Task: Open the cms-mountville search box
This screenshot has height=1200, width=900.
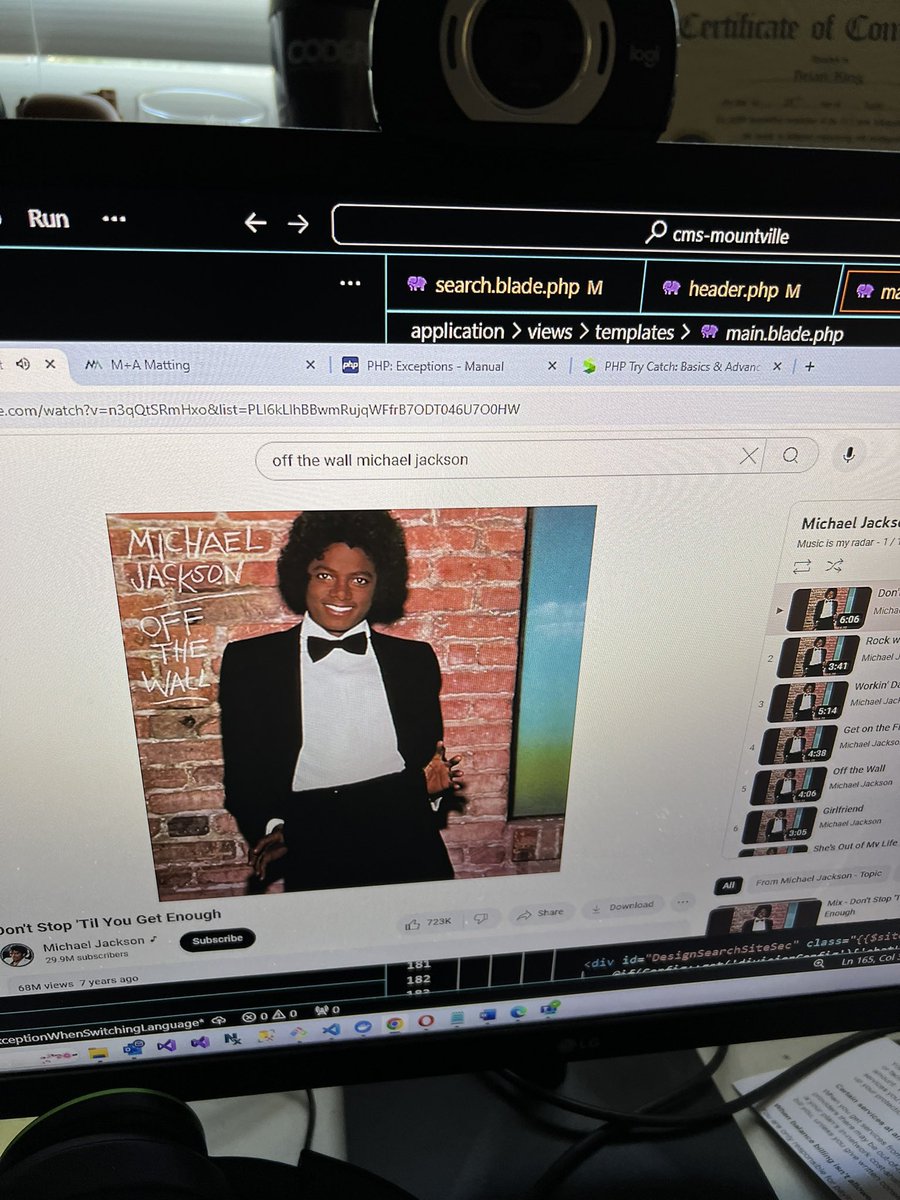Action: coord(616,227)
